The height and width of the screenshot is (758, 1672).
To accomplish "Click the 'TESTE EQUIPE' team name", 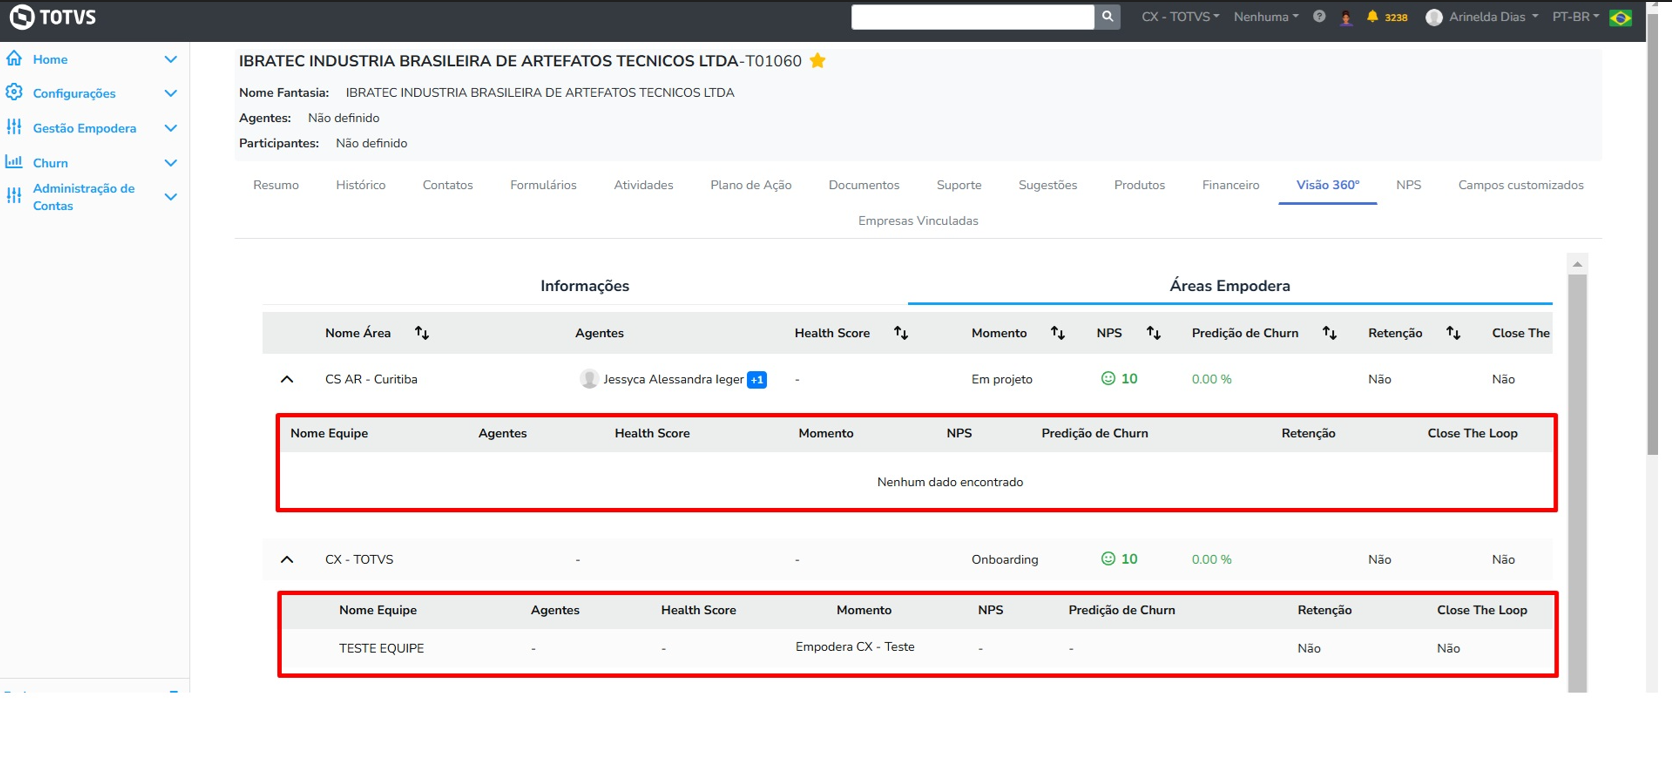I will point(381,648).
